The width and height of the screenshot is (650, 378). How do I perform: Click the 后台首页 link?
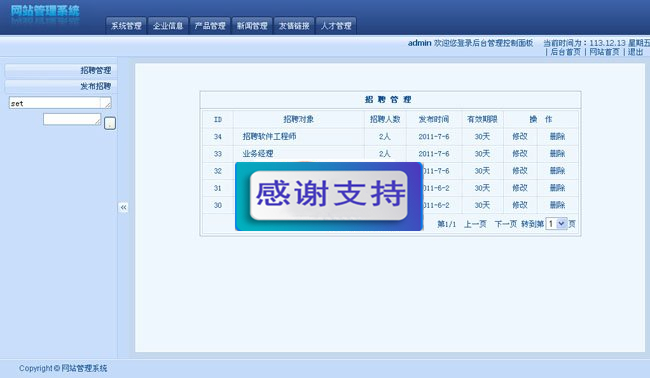(x=565, y=52)
